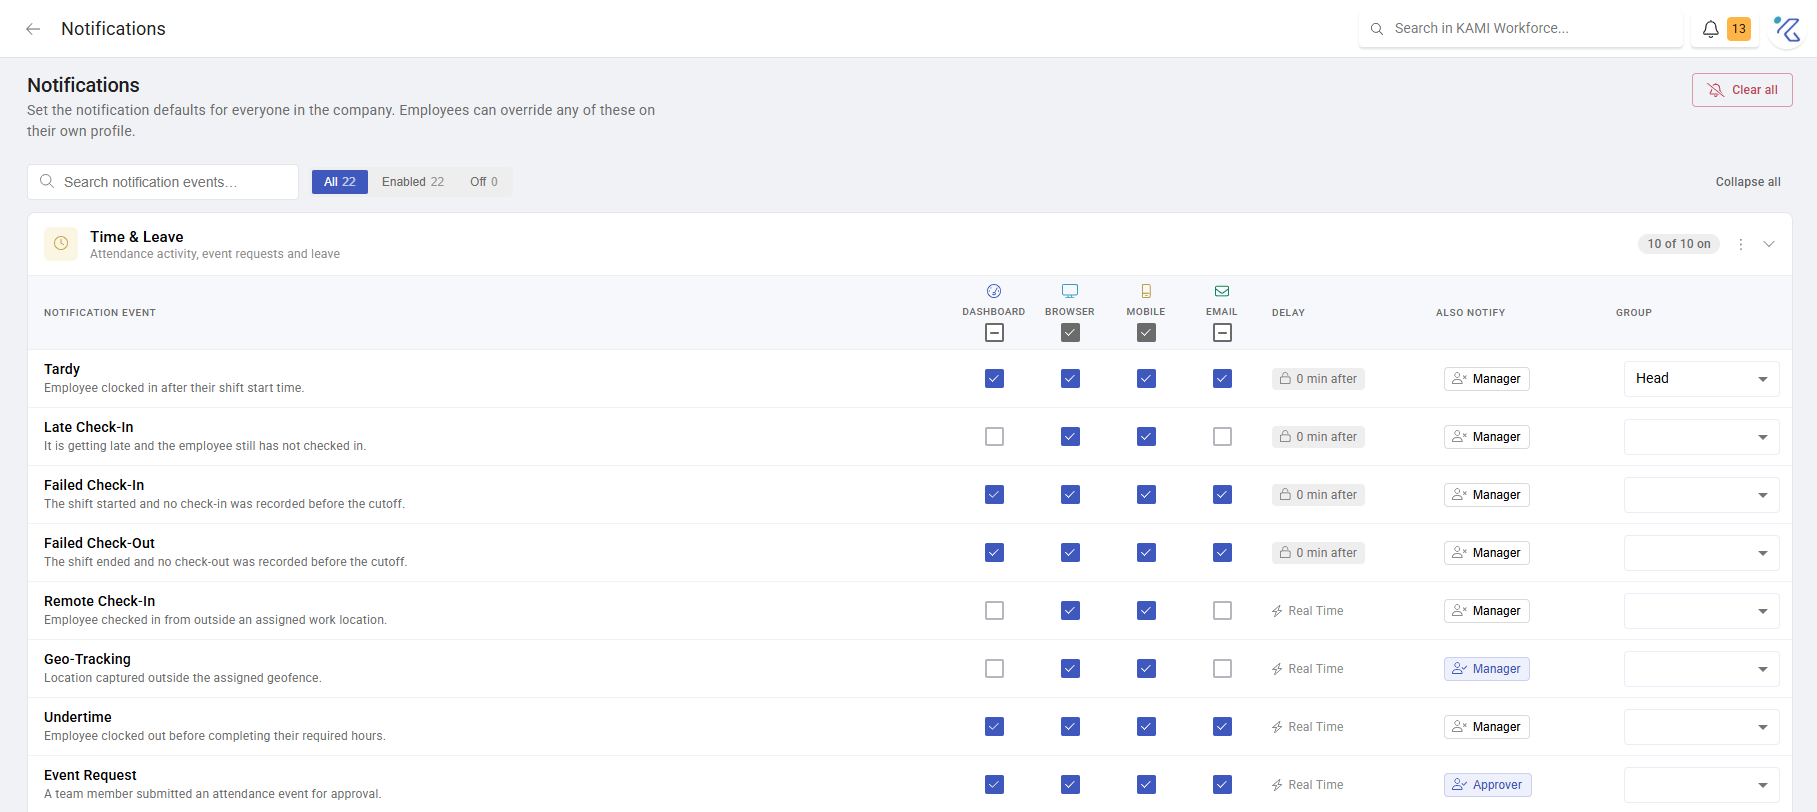Click the 10 of 10 on badge

[x=1679, y=244]
